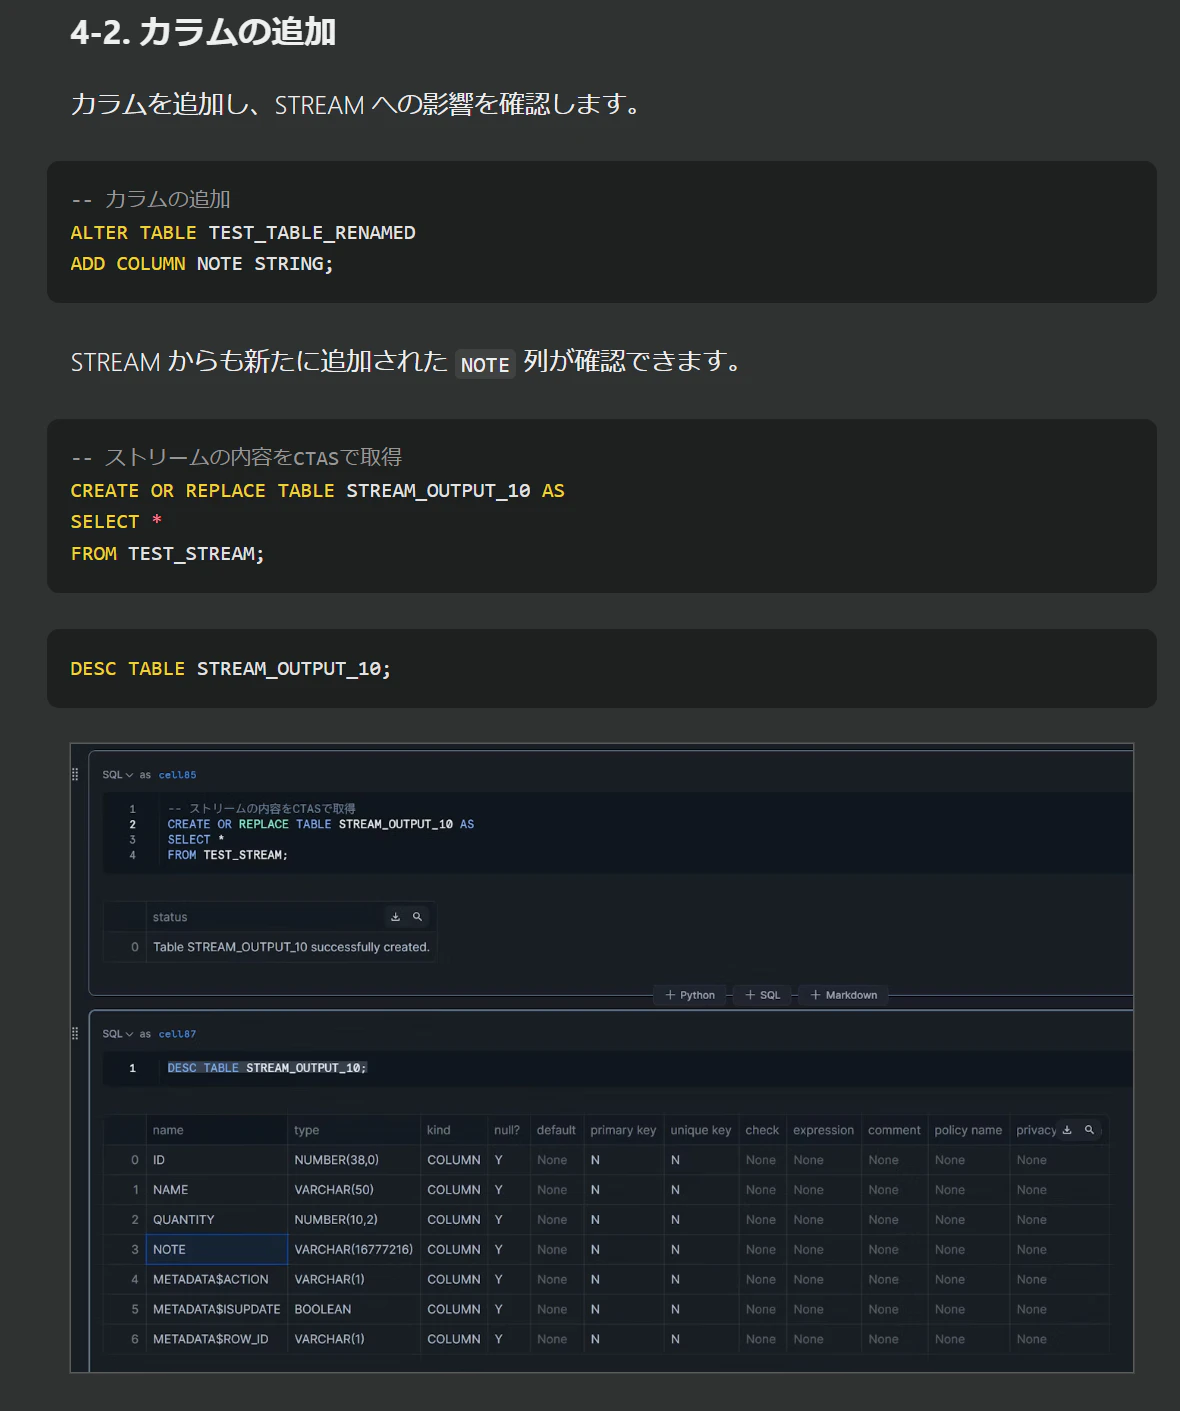This screenshot has width=1180, height=1411.
Task: Click the 'unique key' column header
Action: [701, 1130]
